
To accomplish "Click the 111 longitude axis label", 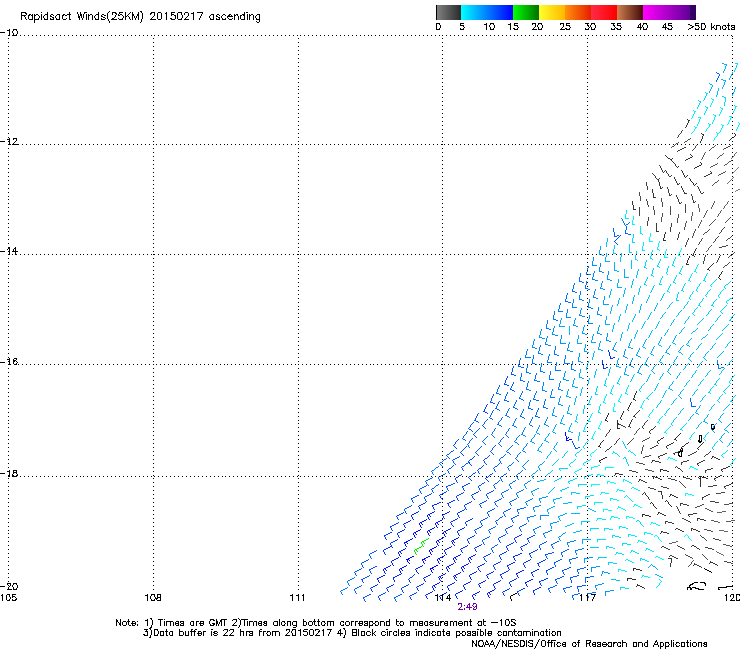I will point(298,598).
